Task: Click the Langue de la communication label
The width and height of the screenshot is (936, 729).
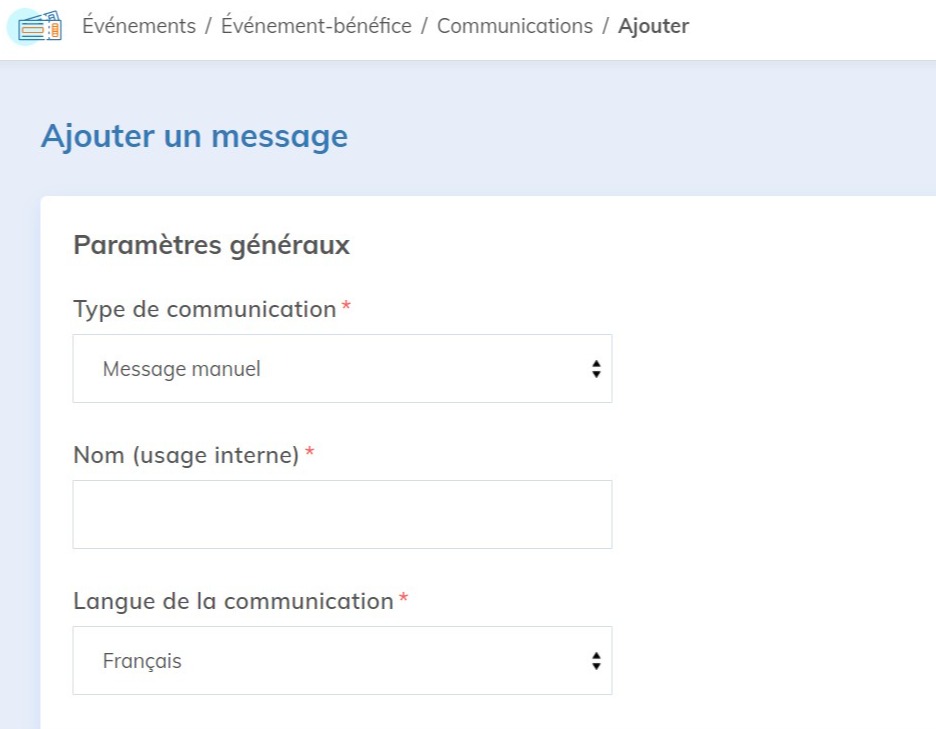Action: coord(233,601)
